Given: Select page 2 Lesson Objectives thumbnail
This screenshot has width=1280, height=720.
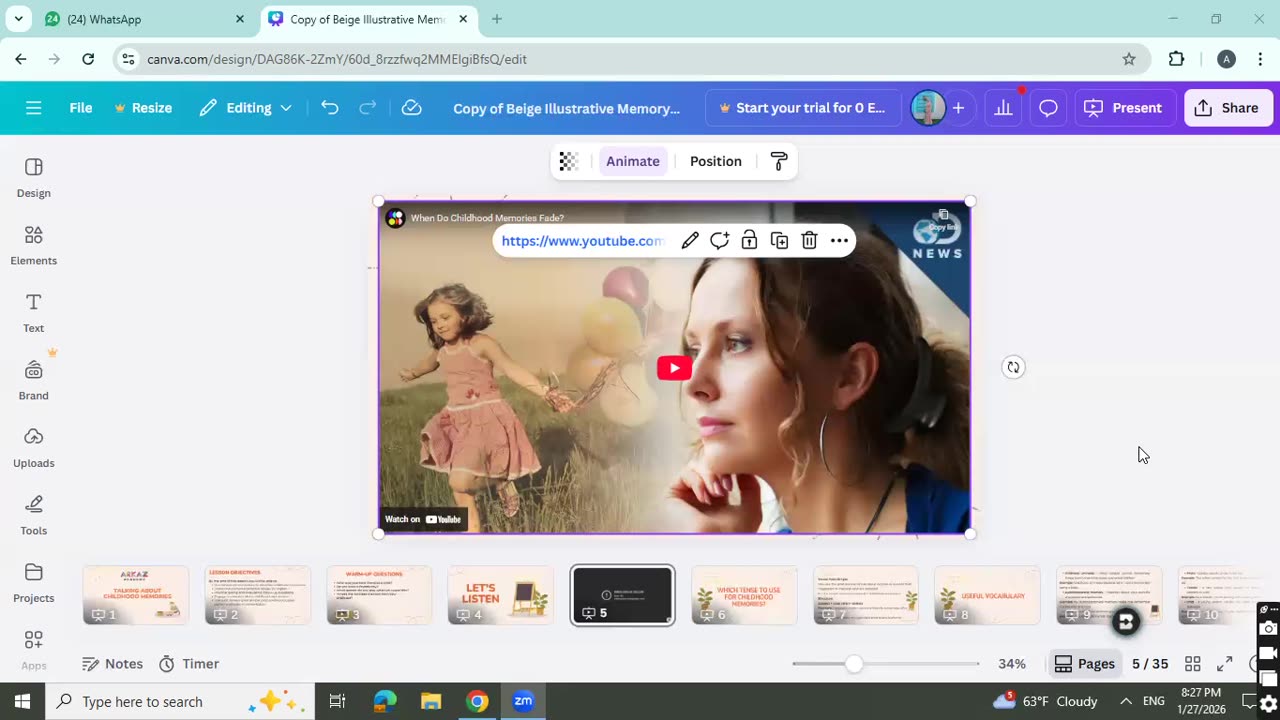Looking at the screenshot, I should click(258, 595).
